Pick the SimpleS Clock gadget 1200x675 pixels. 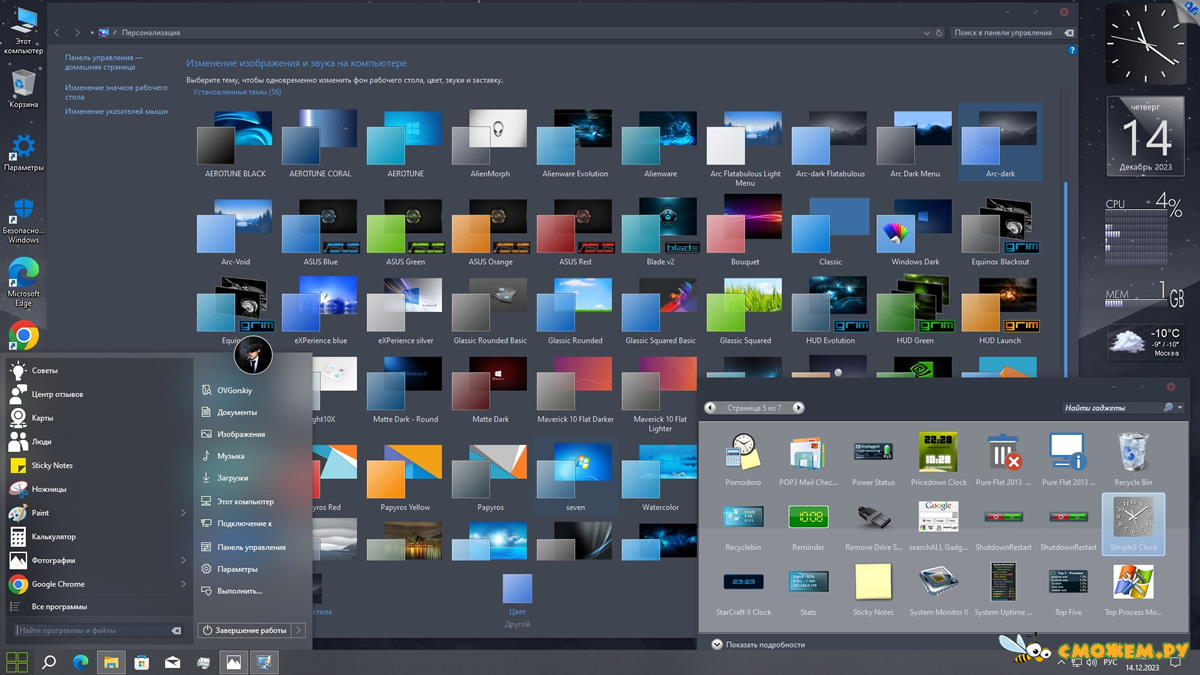coord(1133,525)
